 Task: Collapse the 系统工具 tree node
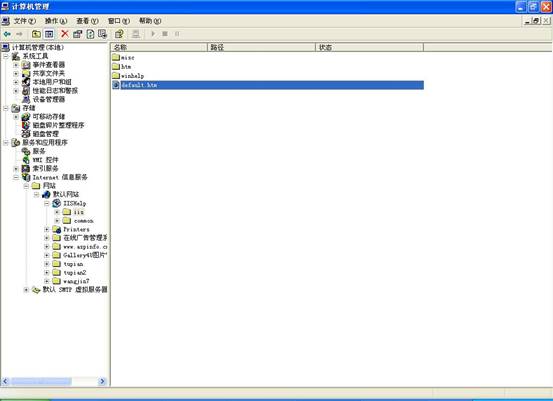click(x=6, y=56)
